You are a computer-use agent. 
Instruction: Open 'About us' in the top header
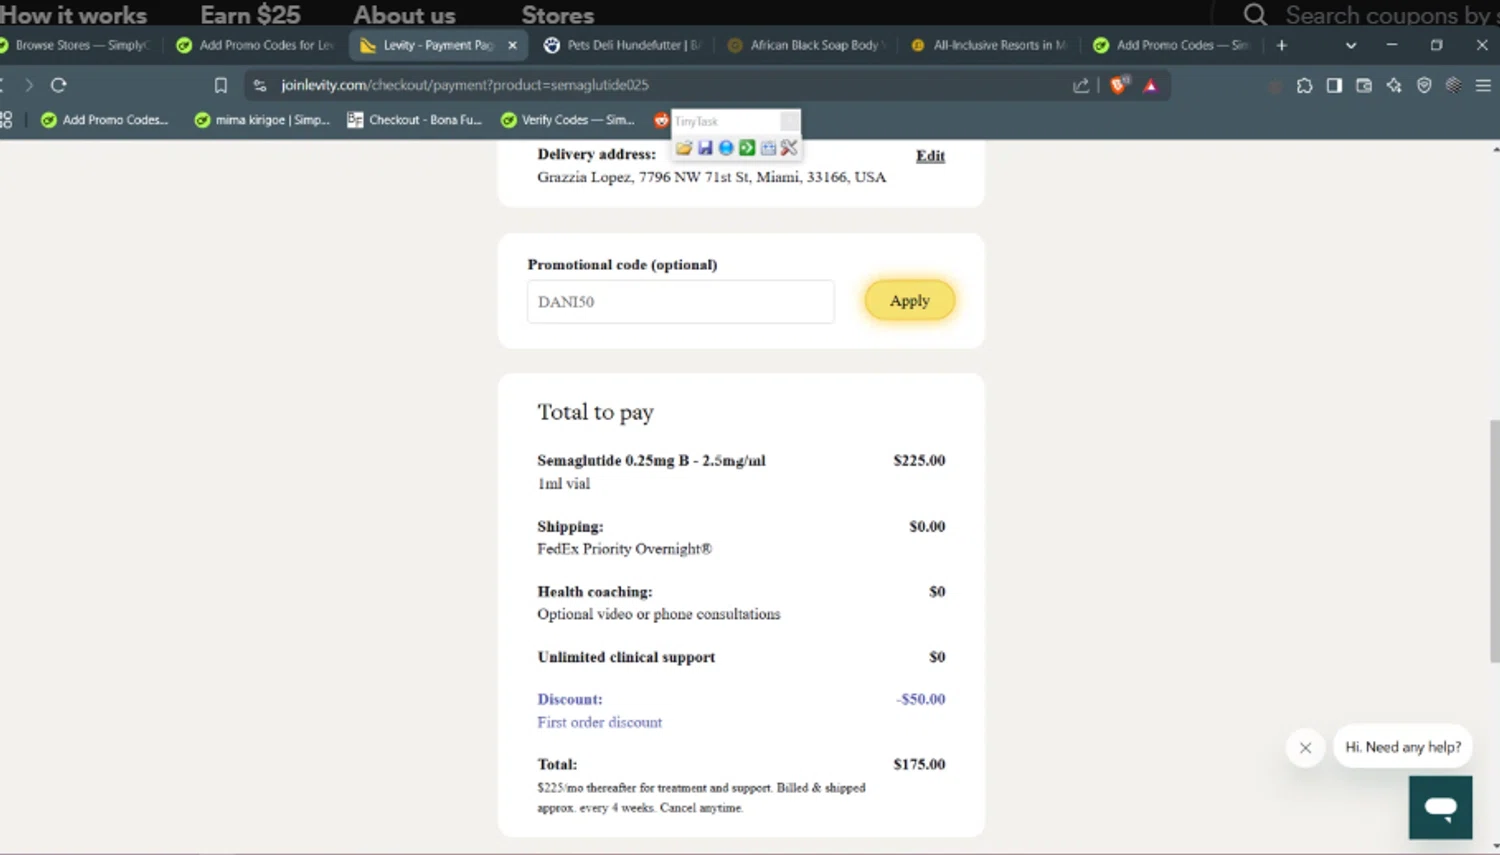point(404,14)
